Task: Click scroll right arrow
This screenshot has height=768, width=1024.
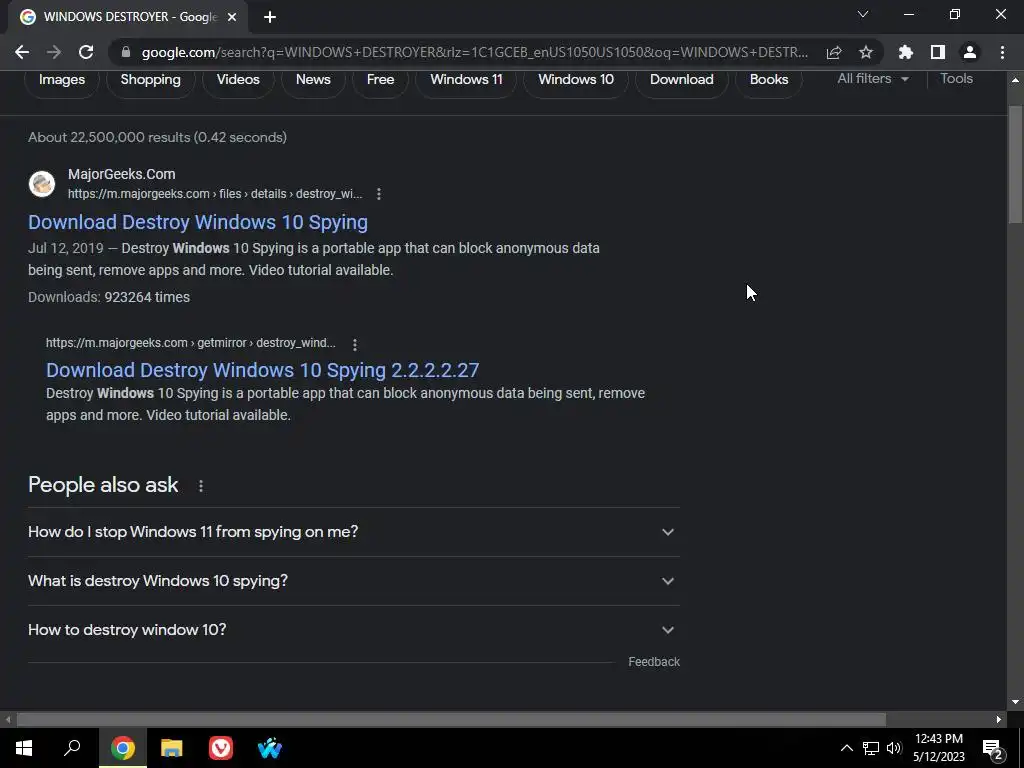Action: 999,720
